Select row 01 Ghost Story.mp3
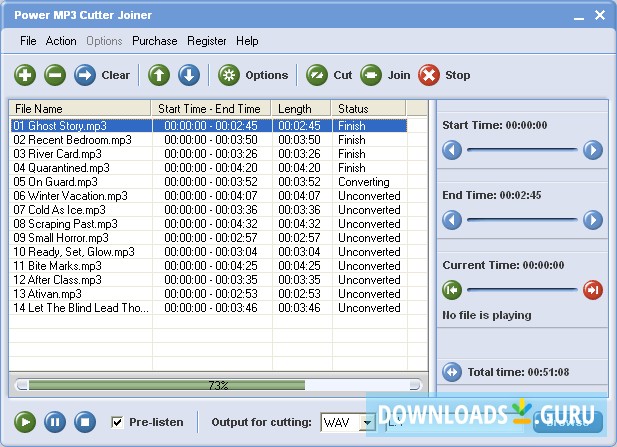 tap(209, 126)
